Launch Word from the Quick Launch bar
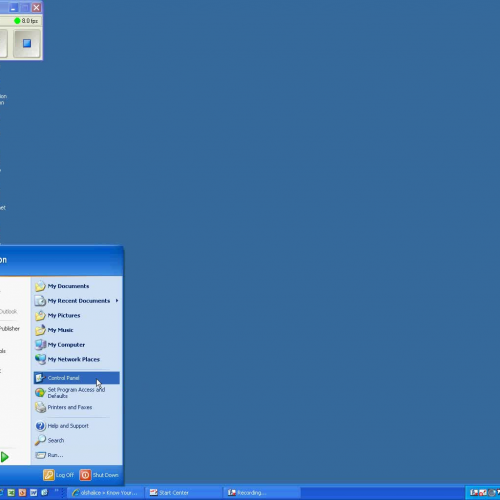This screenshot has height=500, width=500. pyautogui.click(x=34, y=493)
